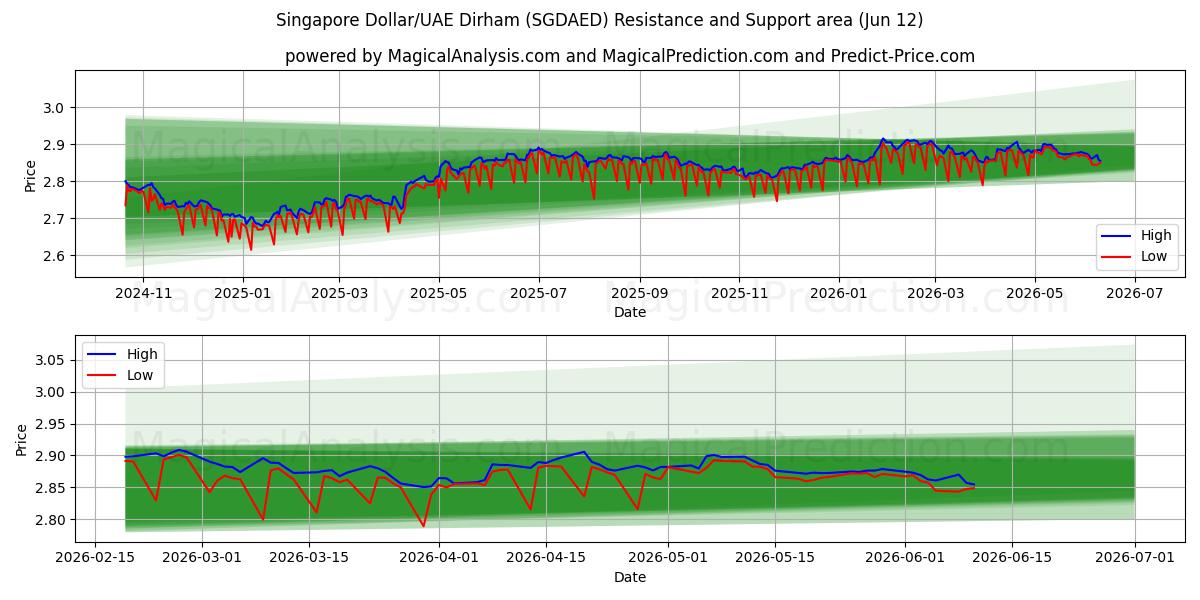Click the '3.05' y-axis tick of bottom chart

tap(52, 360)
